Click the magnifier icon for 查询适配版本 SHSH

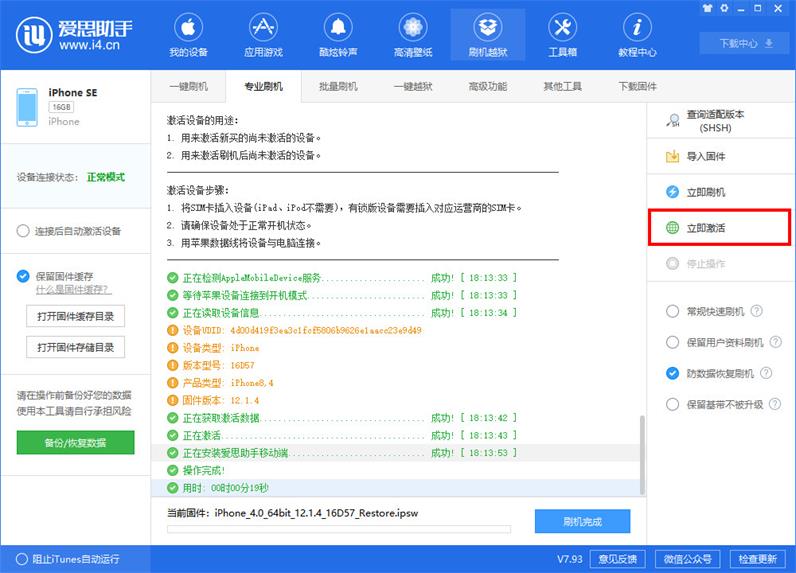(673, 121)
